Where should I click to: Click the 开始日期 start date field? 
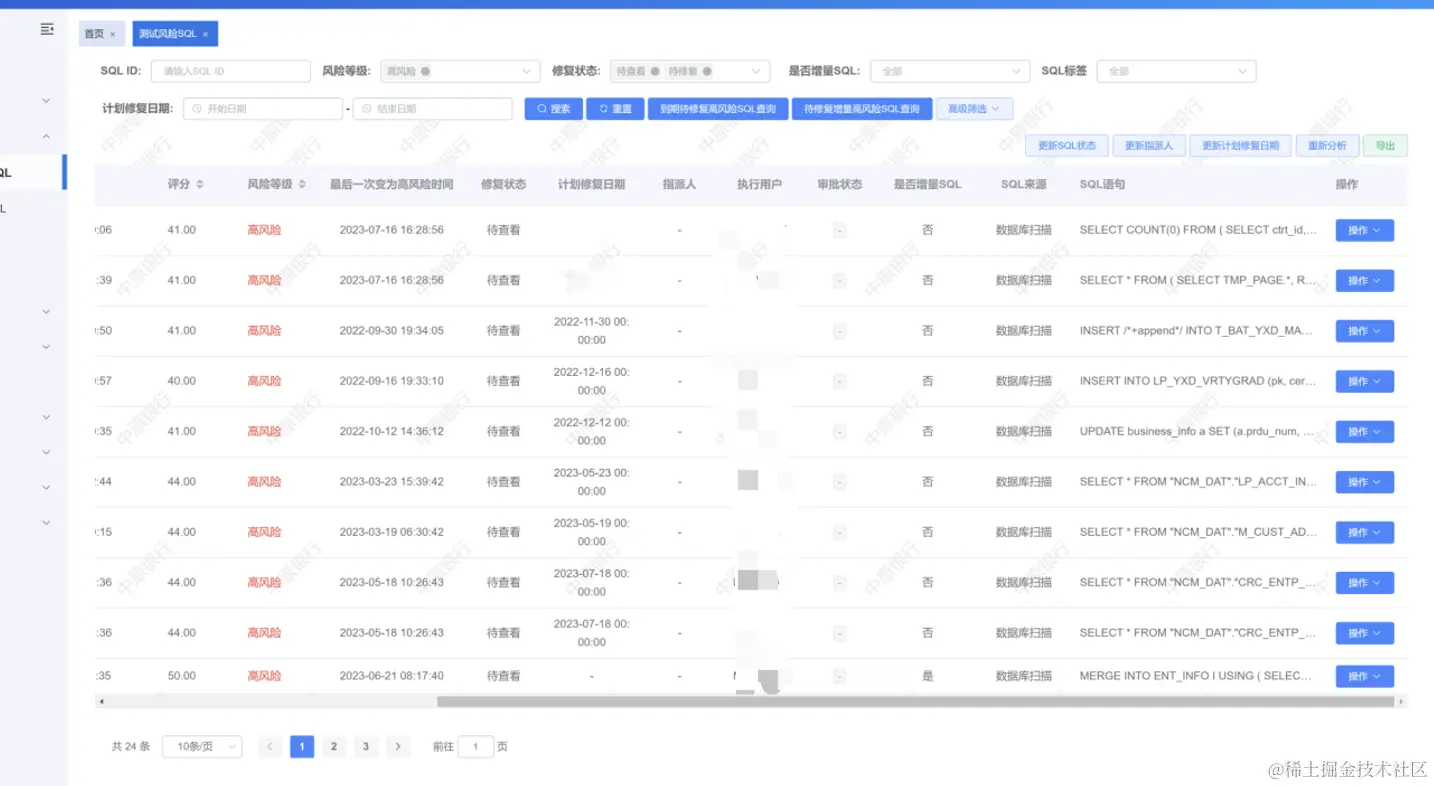click(x=263, y=109)
